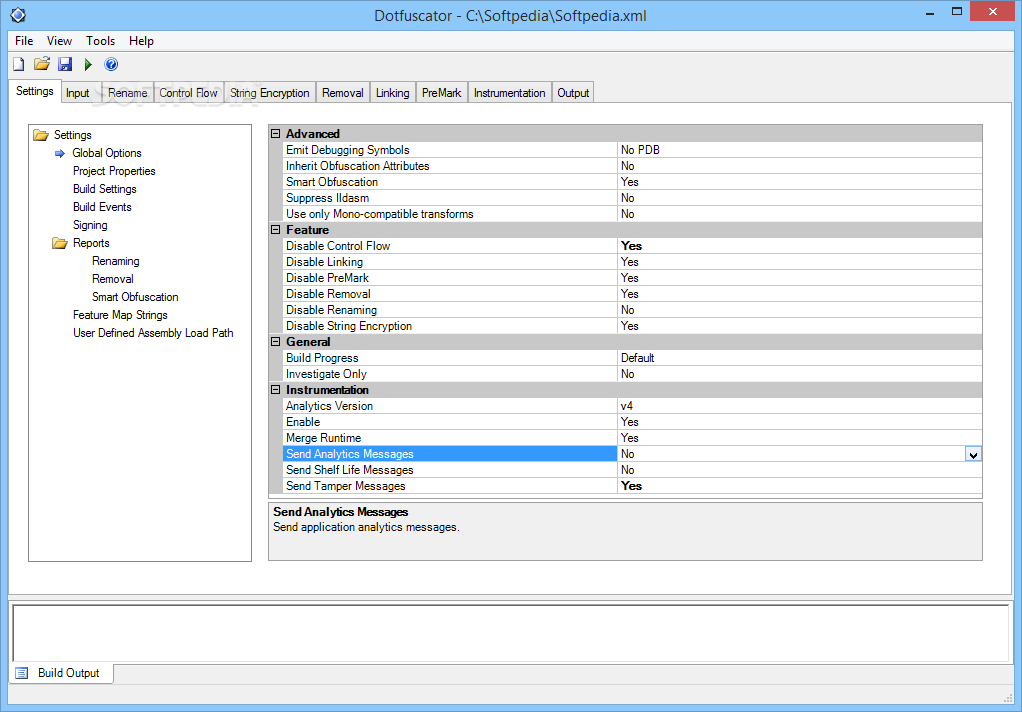The width and height of the screenshot is (1022, 712).
Task: Click the folder icon beside Settings in tree
Action: click(41, 134)
